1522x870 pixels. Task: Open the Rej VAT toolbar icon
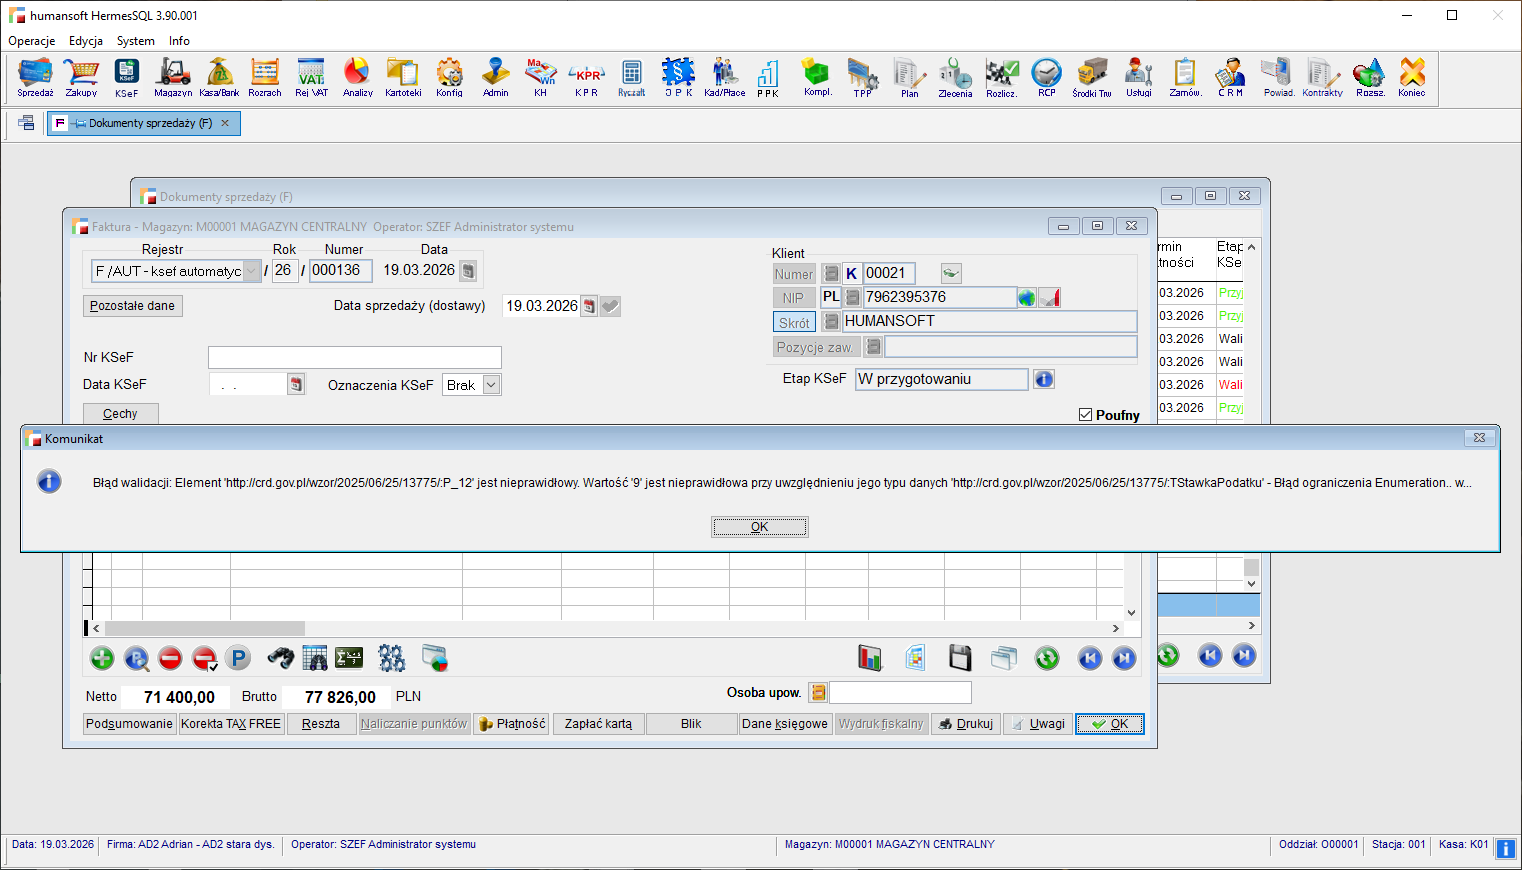pos(311,77)
